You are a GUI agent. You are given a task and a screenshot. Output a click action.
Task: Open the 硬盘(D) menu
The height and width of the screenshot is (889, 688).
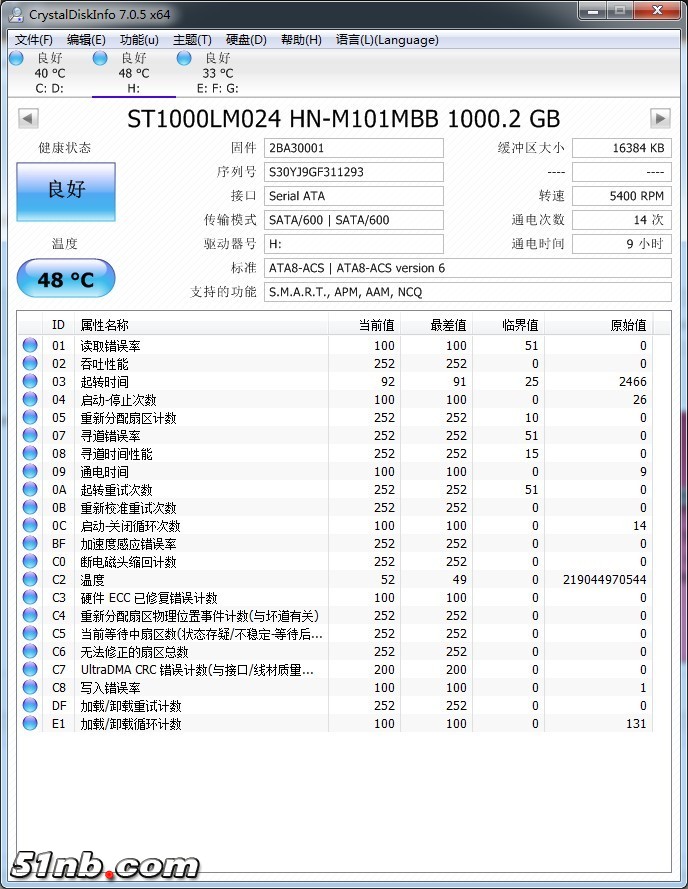246,40
